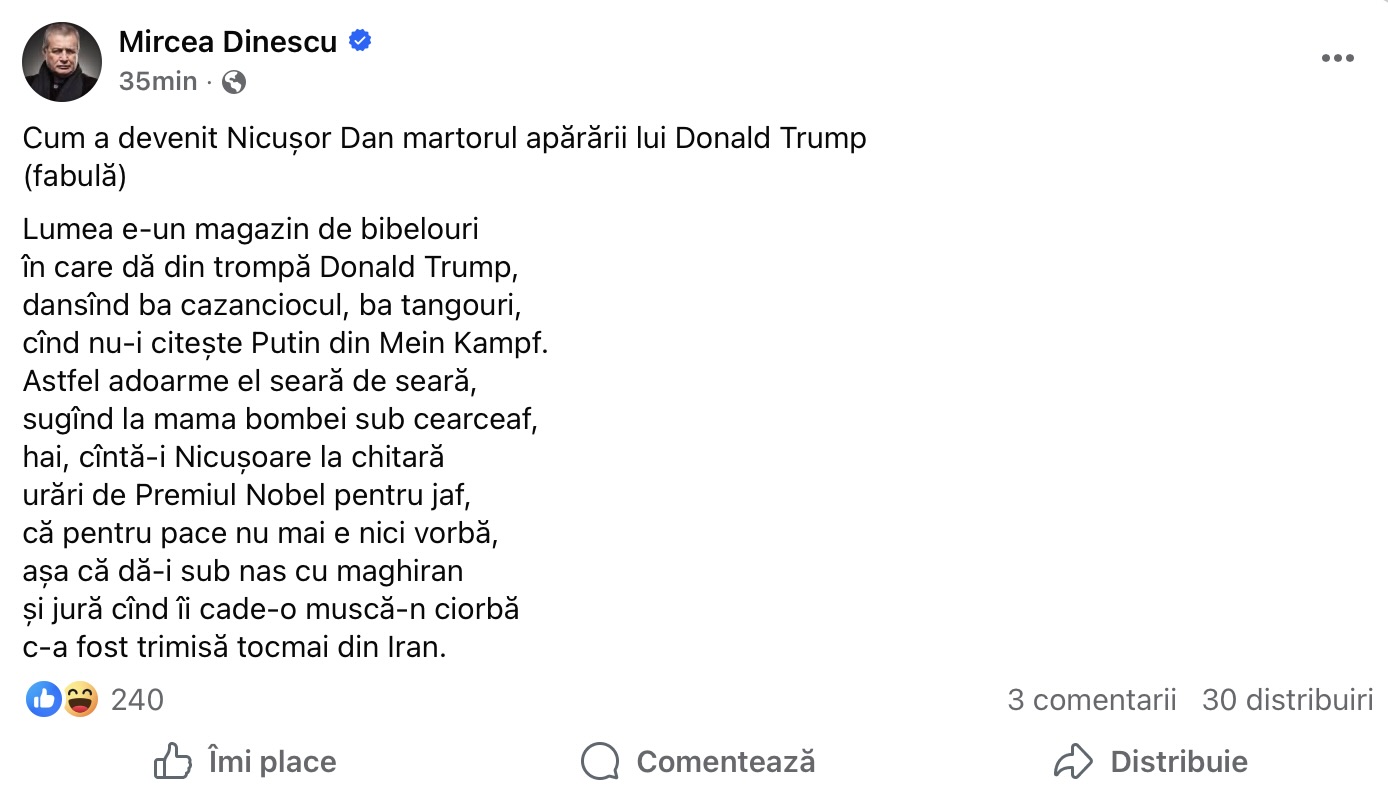Toggle like via the Îmi place label
Viewport: 1388px width, 804px height.
tap(272, 762)
